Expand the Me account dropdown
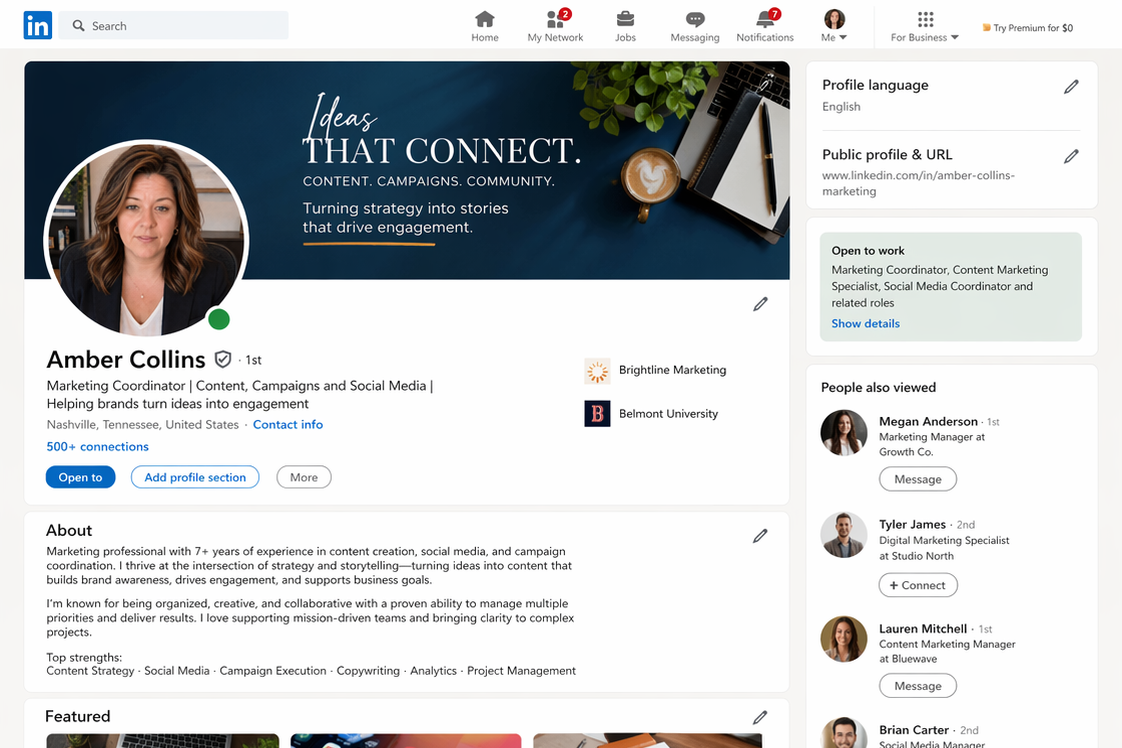This screenshot has width=1122, height=748. (834, 26)
